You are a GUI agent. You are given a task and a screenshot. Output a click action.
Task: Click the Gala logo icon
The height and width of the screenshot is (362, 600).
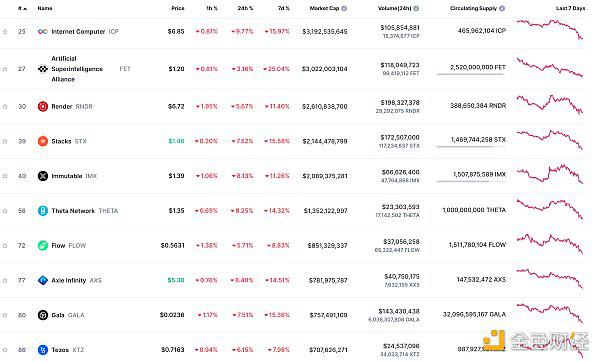click(42, 315)
